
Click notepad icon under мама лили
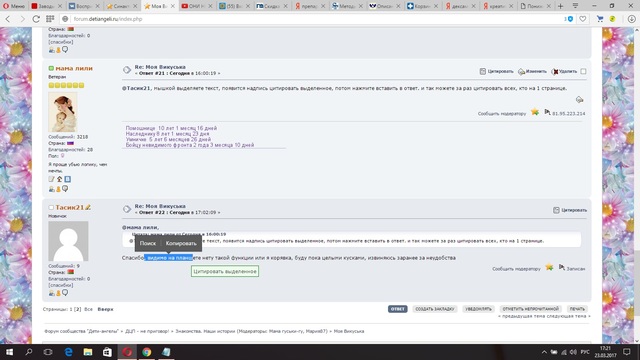(x=51, y=179)
